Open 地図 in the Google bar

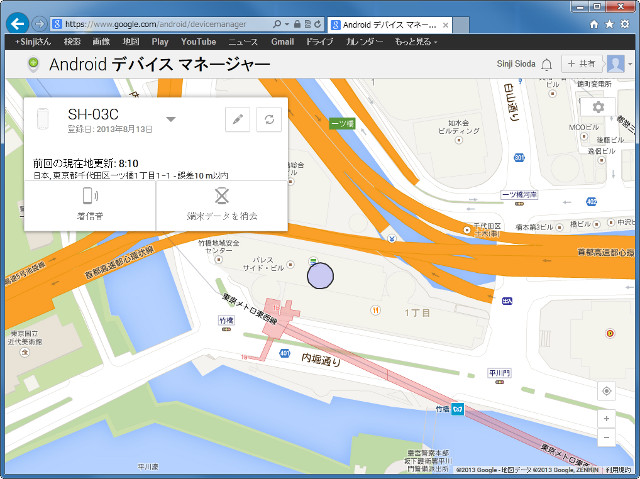click(131, 42)
